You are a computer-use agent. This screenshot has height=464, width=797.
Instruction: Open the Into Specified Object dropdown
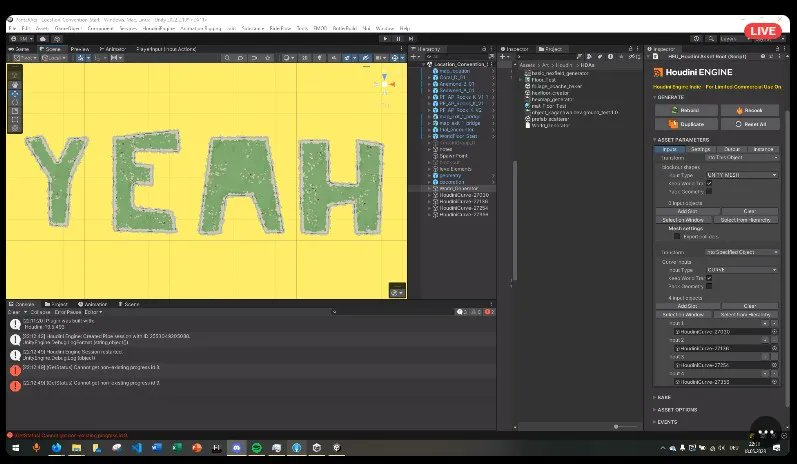coord(742,252)
